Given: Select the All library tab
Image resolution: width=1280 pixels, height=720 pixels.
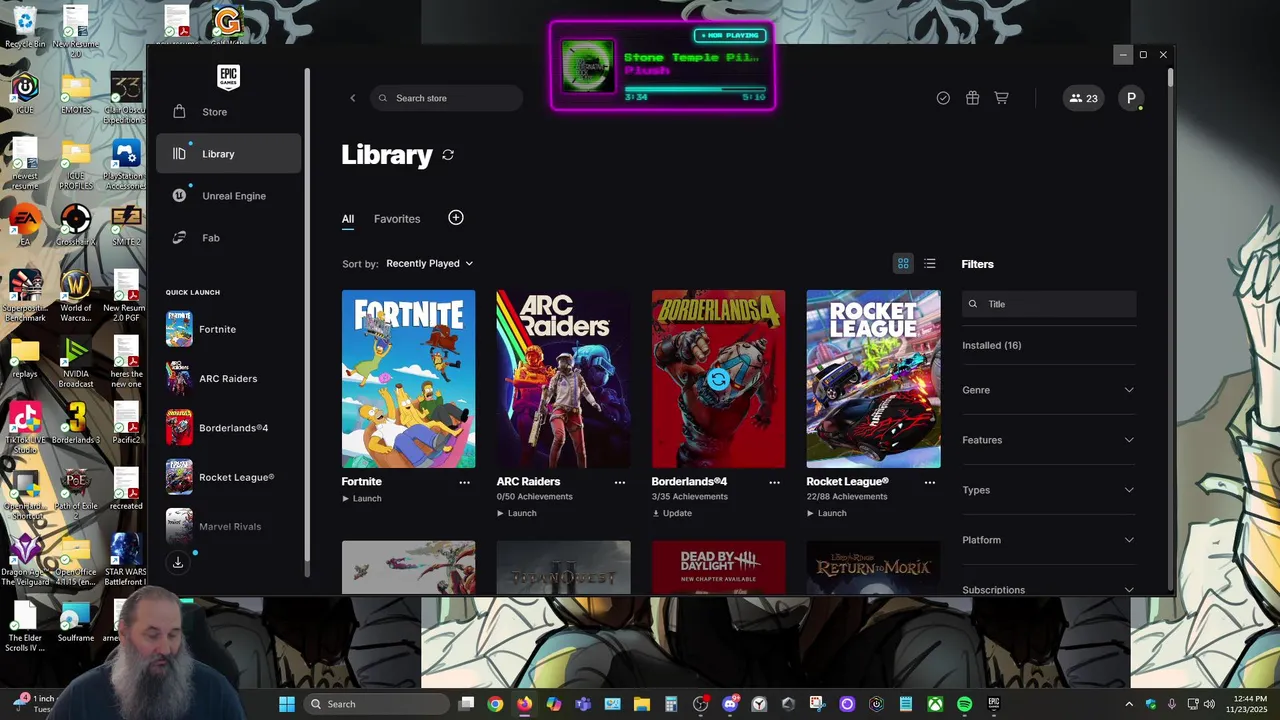Looking at the screenshot, I should (348, 219).
